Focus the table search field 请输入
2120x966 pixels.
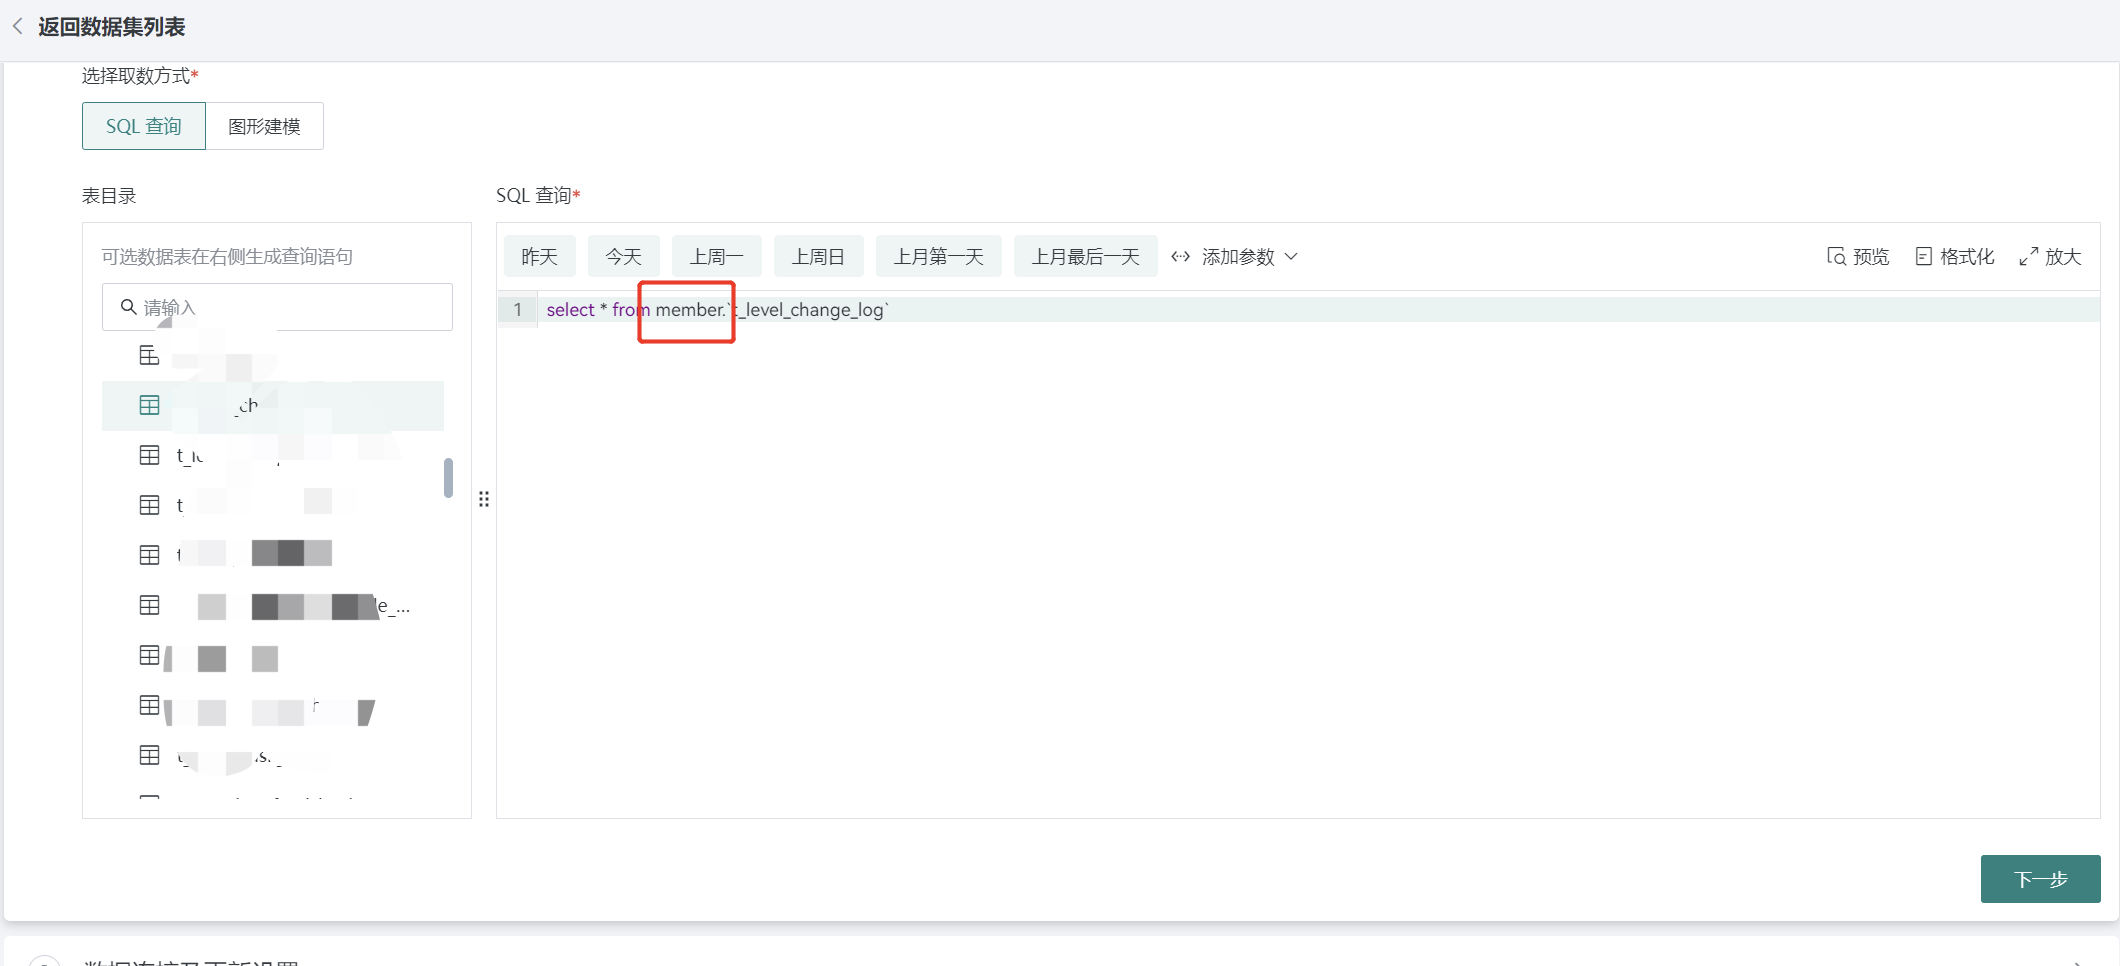coord(277,307)
